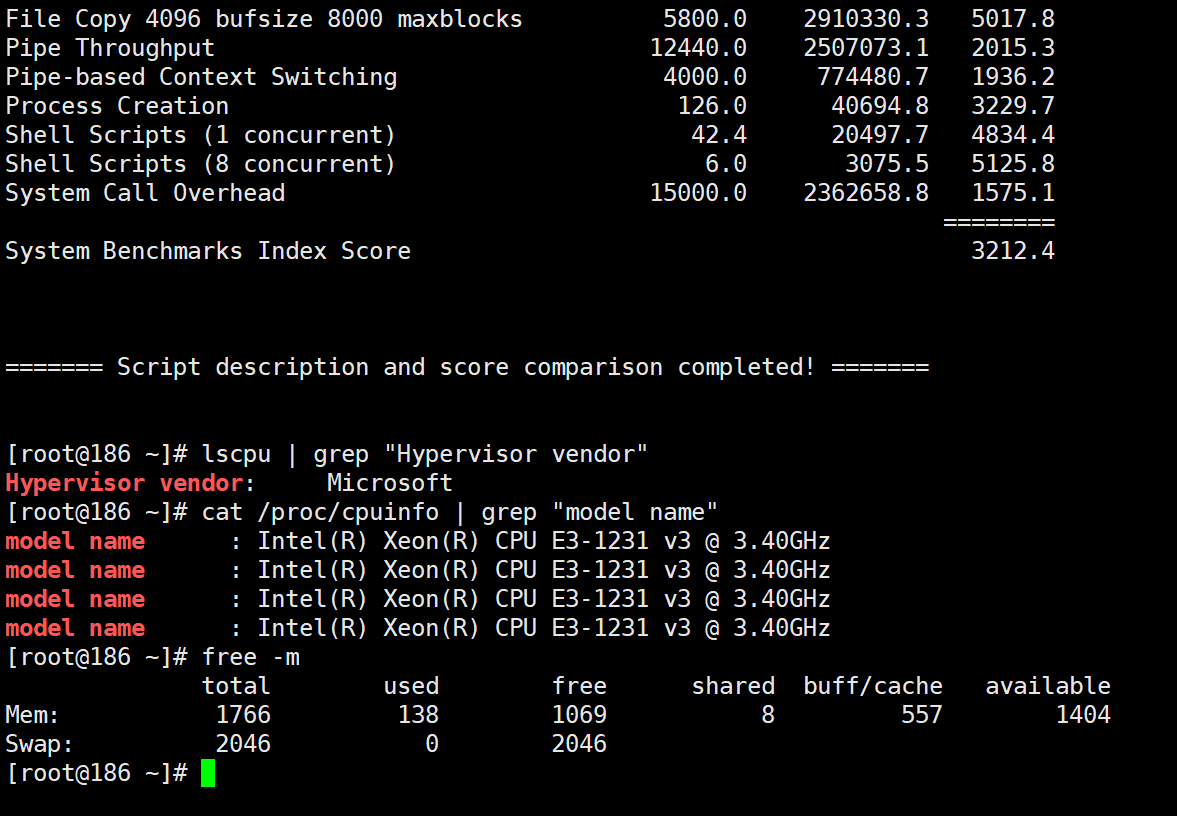Click the Script description completed message
Screen dimensions: 1177x816
[467, 367]
